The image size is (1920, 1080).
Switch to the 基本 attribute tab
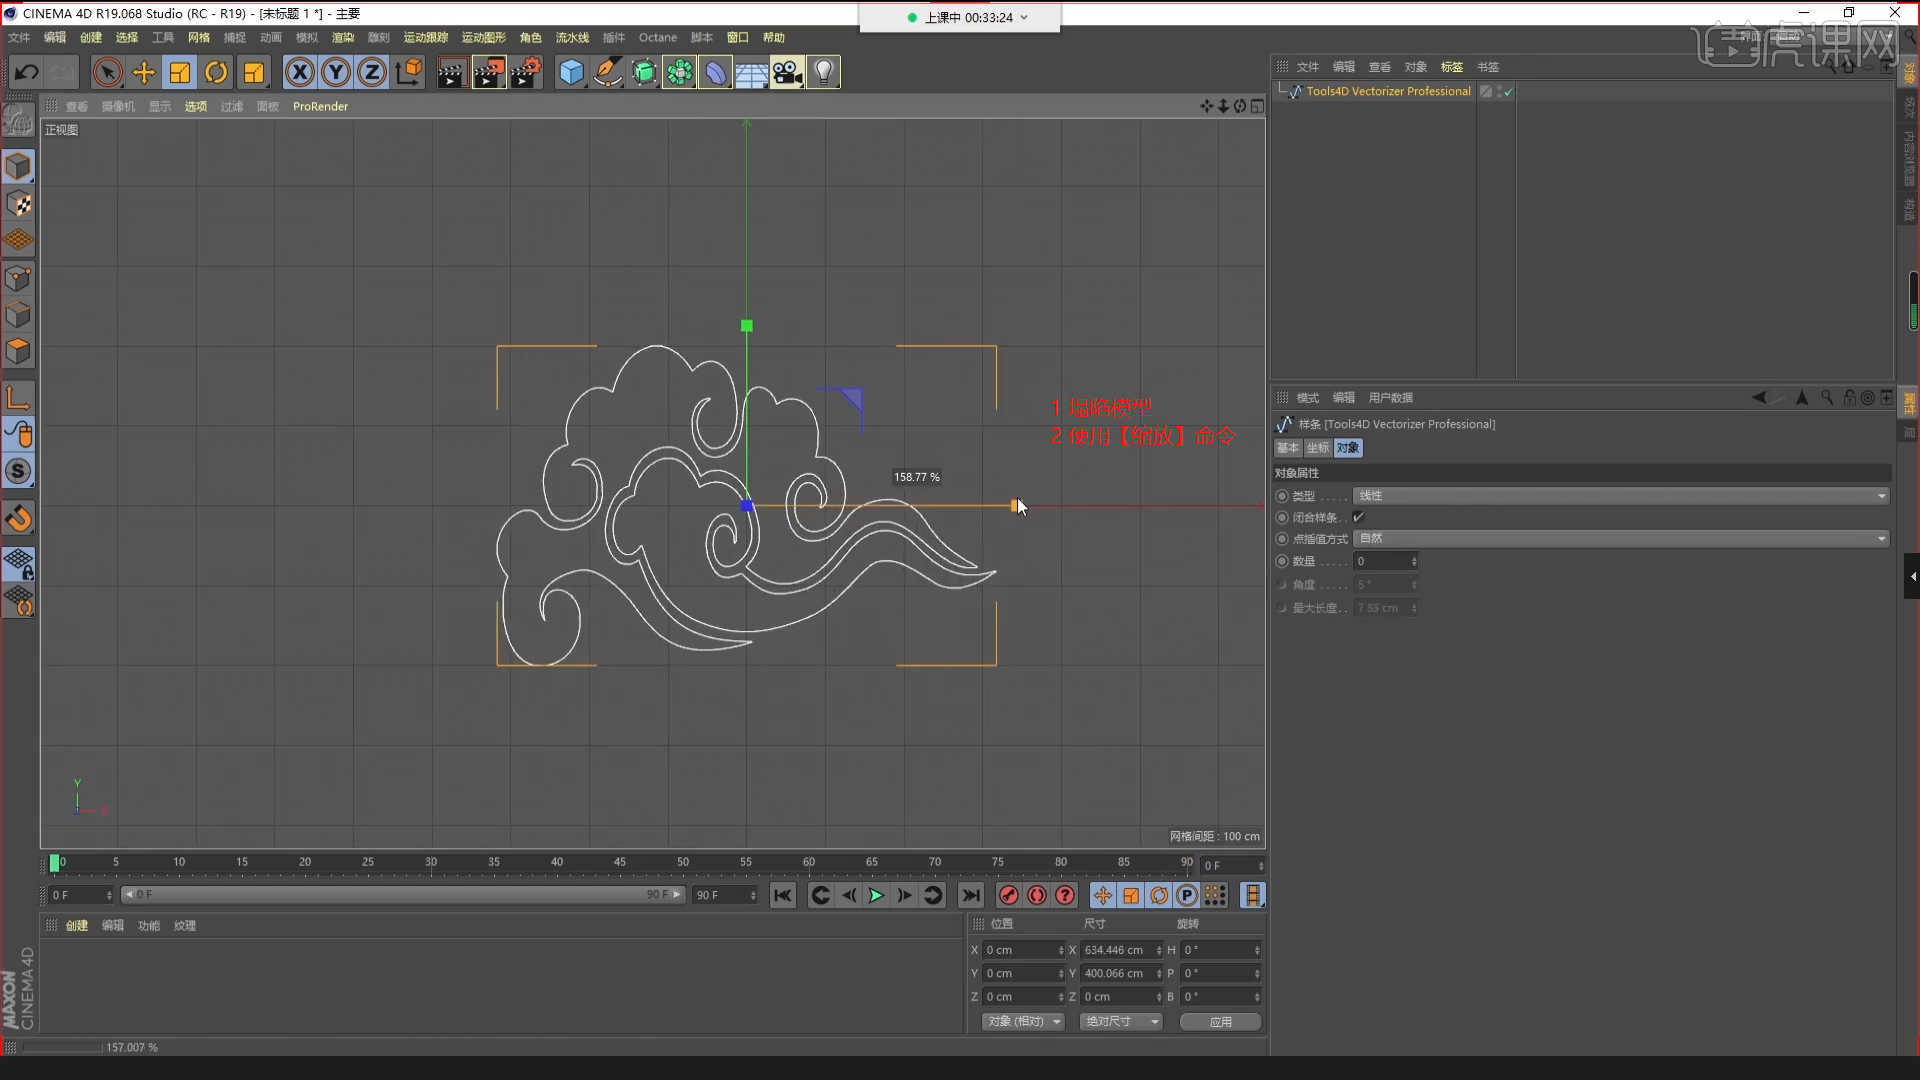(1288, 448)
